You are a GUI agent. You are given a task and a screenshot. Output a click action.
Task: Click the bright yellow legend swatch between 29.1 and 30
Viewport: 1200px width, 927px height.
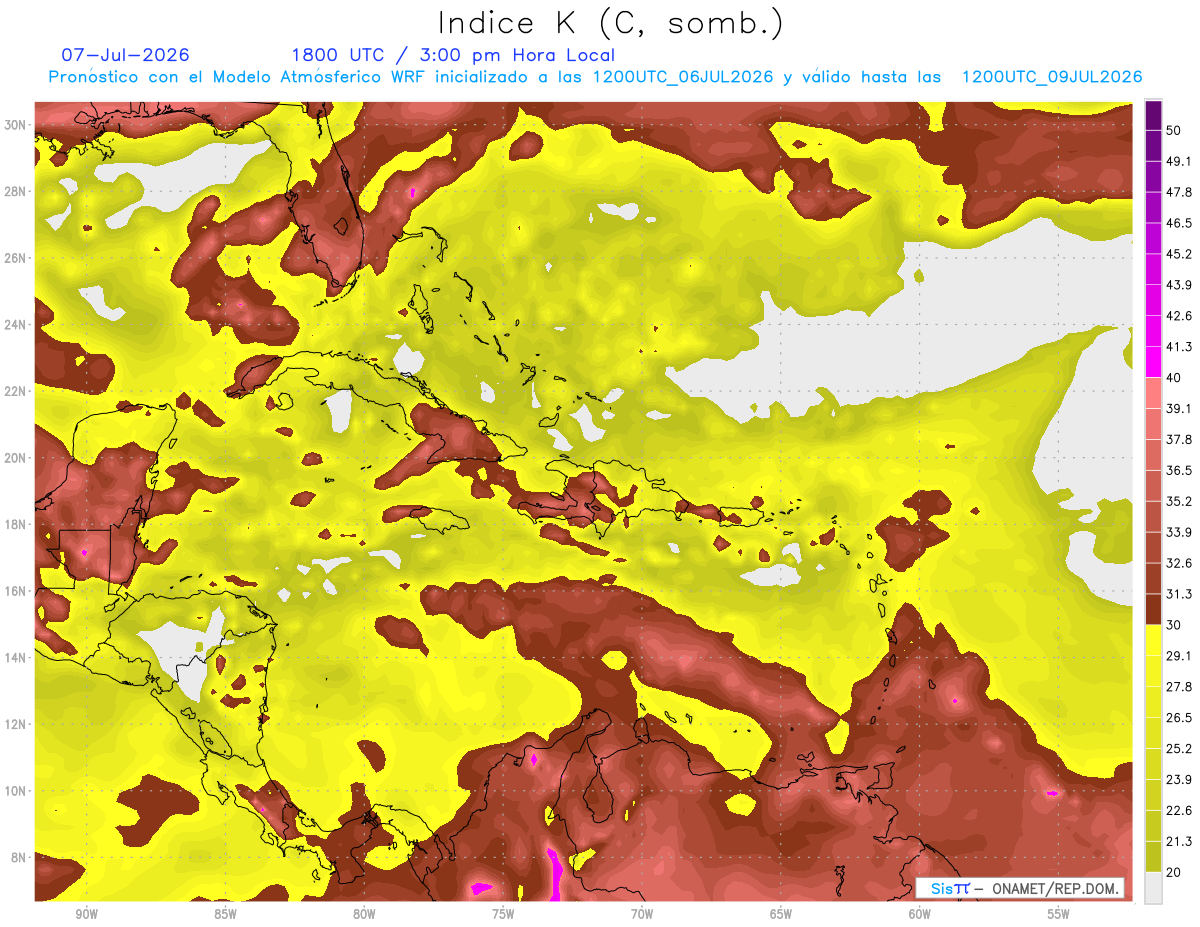[x=1153, y=640]
